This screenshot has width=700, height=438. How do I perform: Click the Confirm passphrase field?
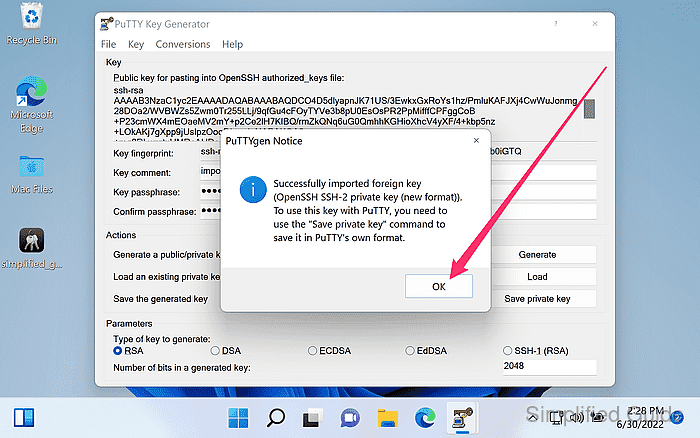398,212
